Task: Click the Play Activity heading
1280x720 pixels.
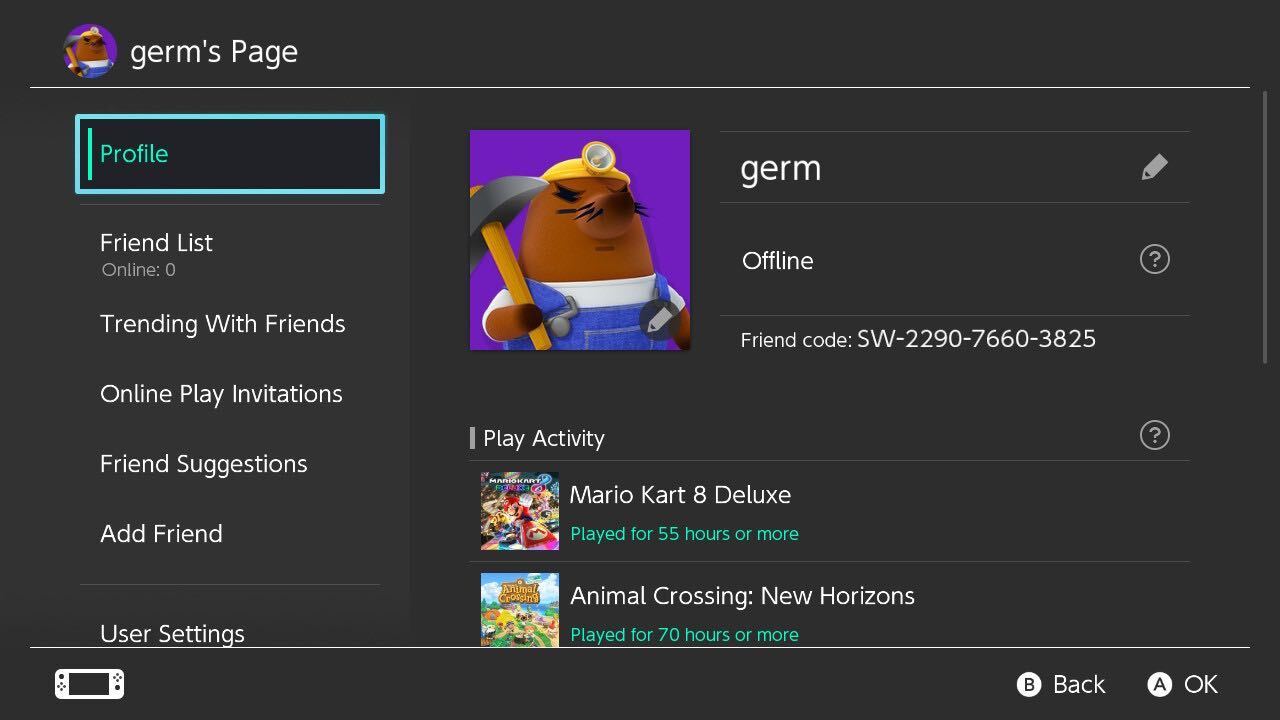Action: click(544, 438)
